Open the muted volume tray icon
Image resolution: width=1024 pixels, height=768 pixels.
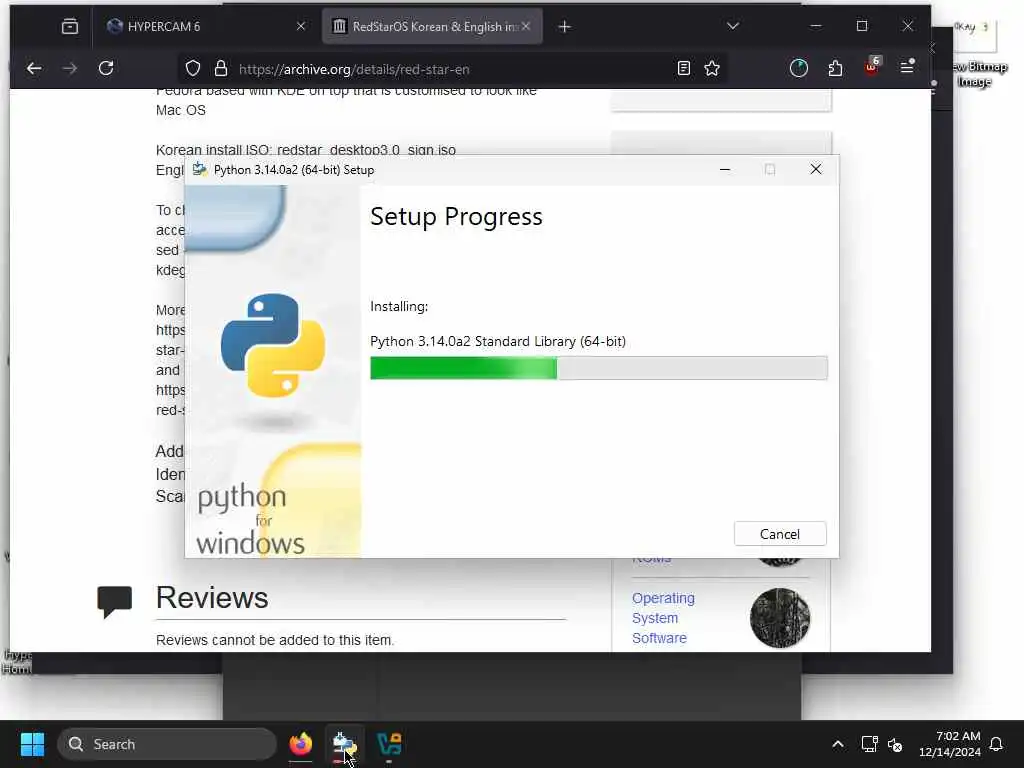coord(895,744)
